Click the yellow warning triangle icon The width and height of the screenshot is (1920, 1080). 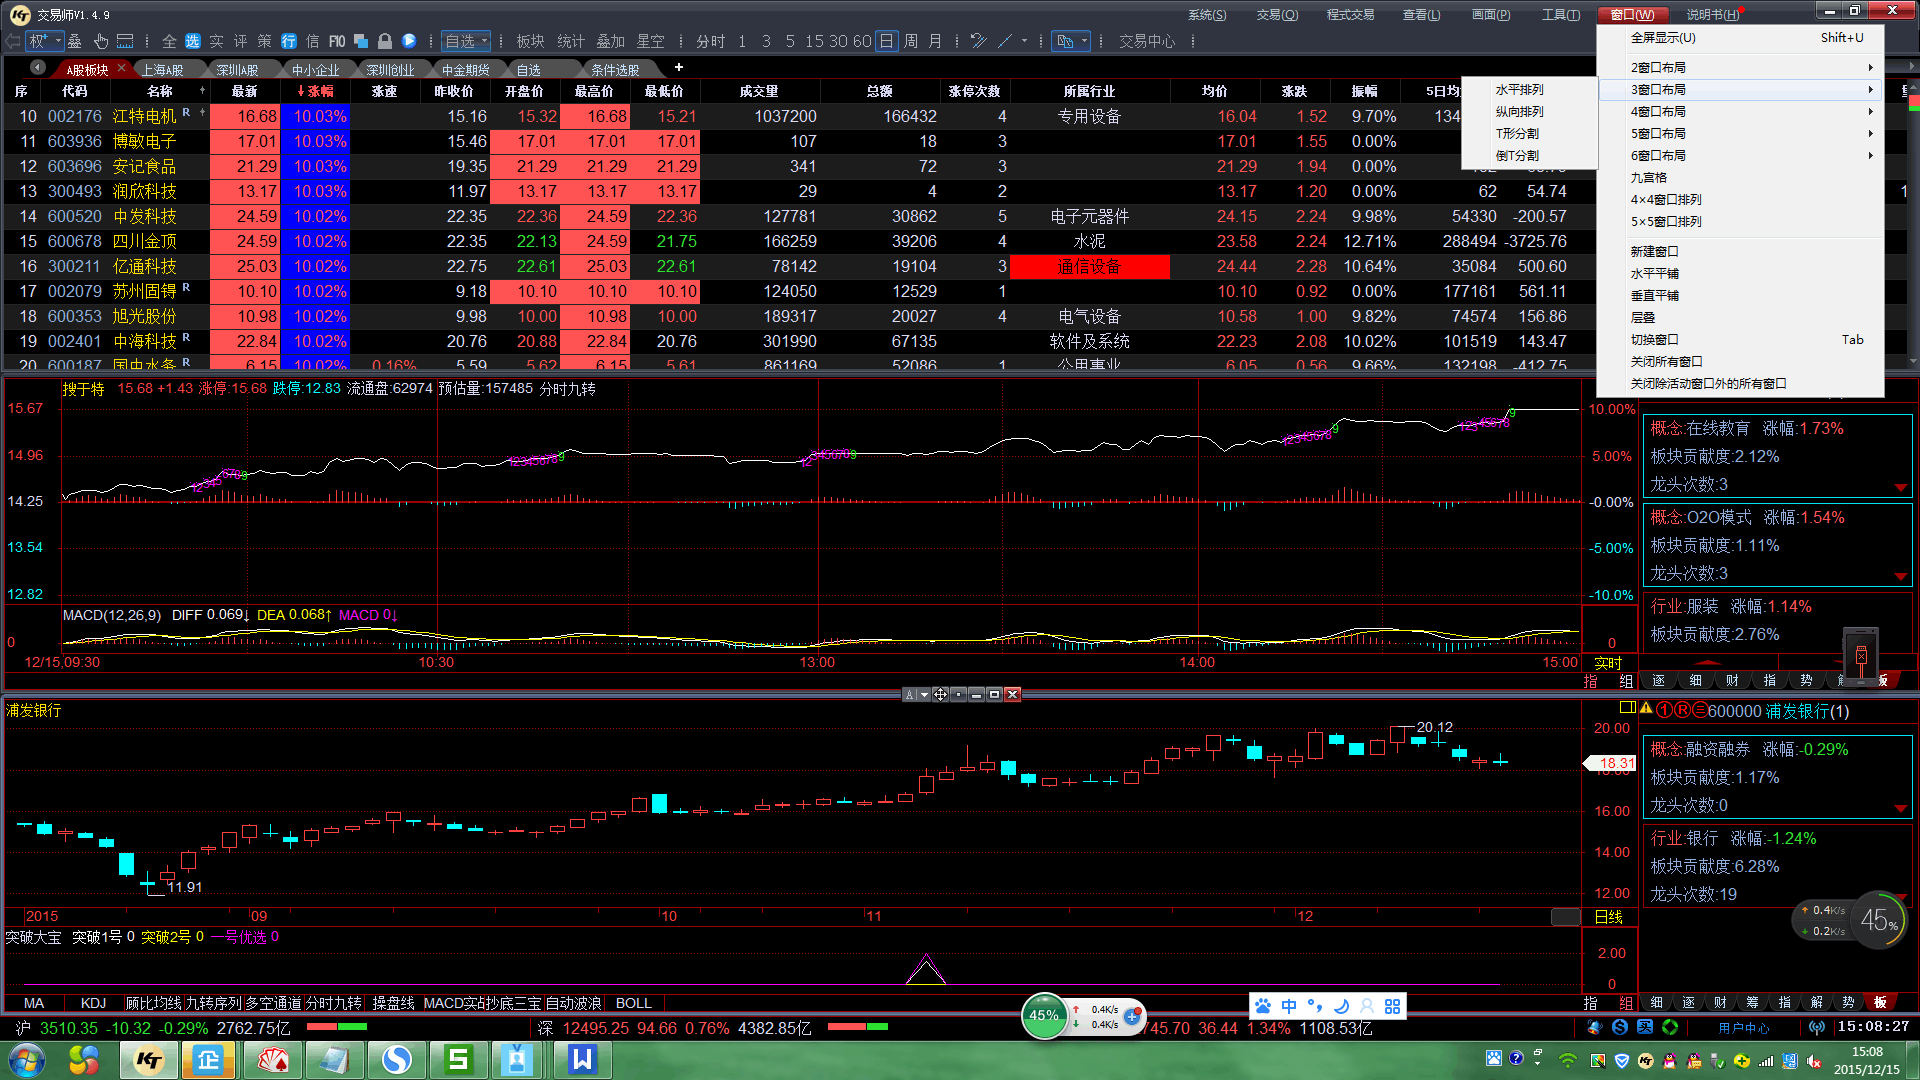click(1646, 708)
